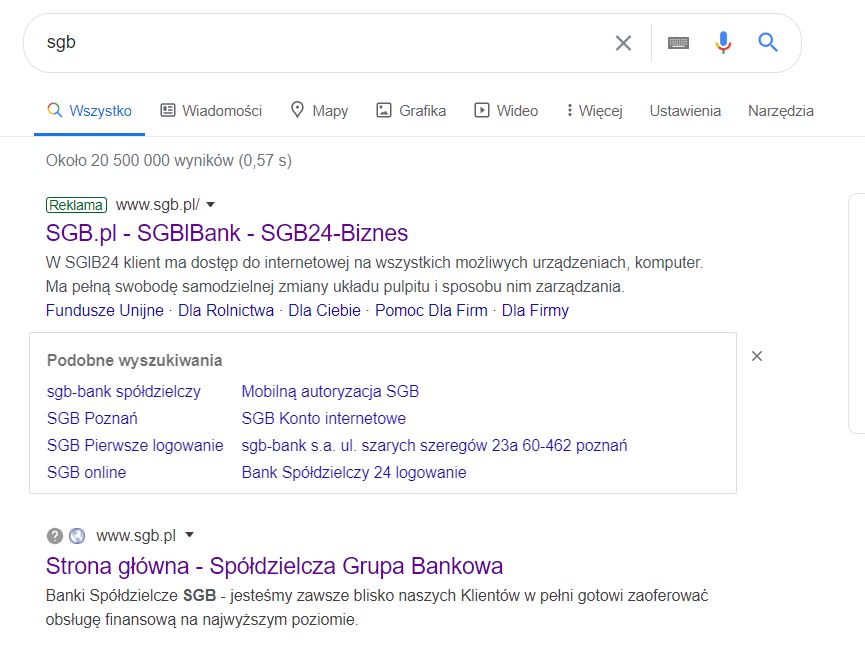Search for Mobilną autoryzacja SGB
865x647 pixels.
[330, 392]
